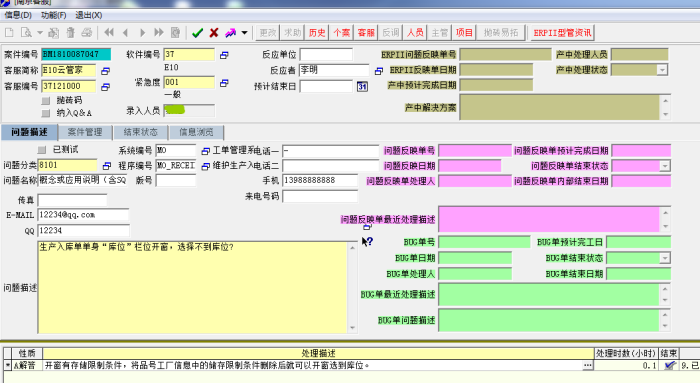Open the BUG单结束状态 dropdown
700x383 pixels.
tap(665, 258)
